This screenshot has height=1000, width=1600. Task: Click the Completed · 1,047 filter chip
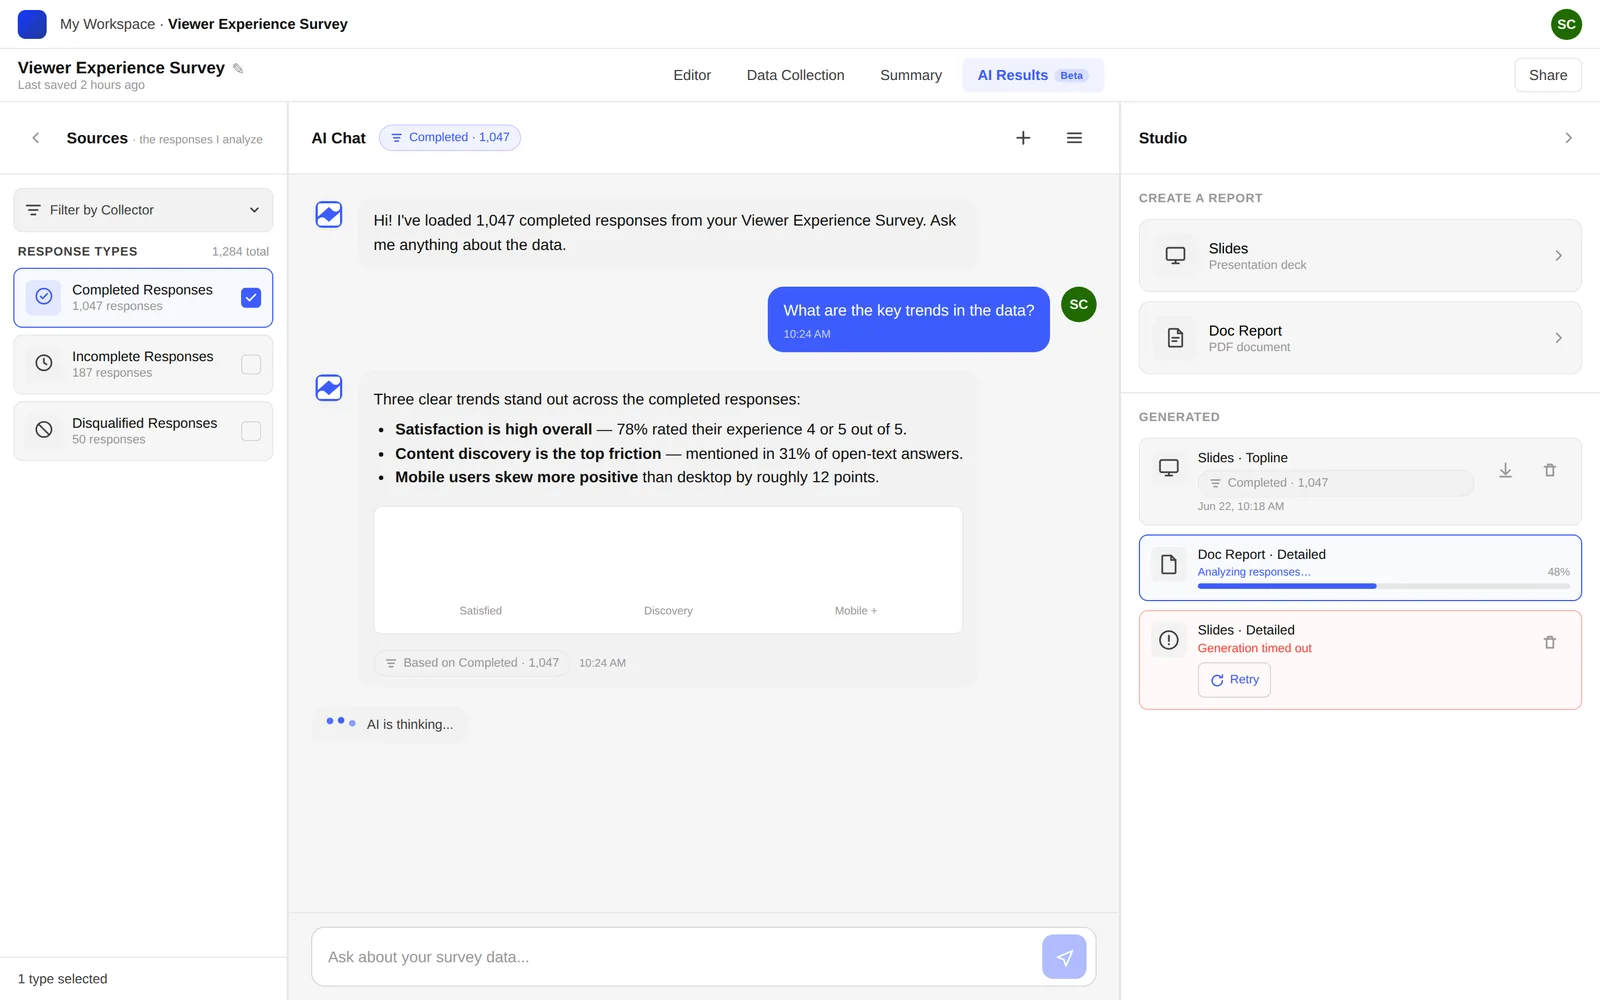point(449,138)
